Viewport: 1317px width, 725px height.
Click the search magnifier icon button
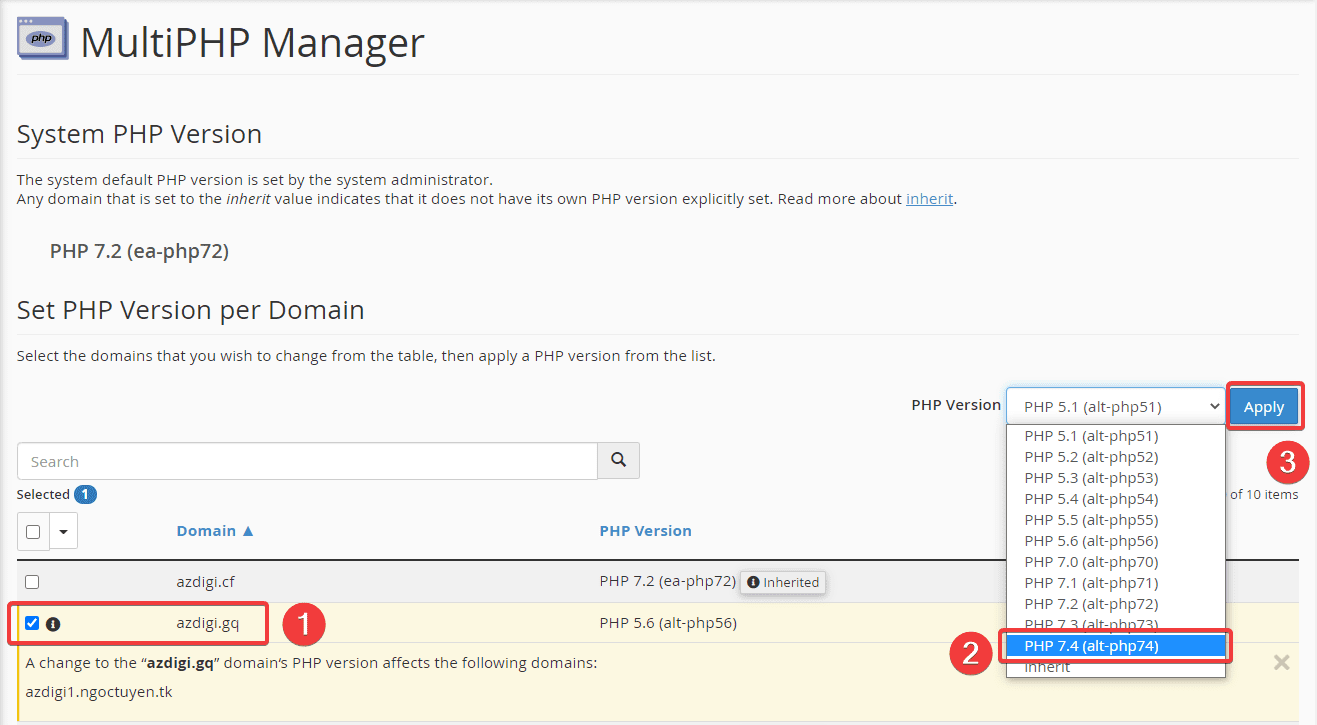coord(618,461)
